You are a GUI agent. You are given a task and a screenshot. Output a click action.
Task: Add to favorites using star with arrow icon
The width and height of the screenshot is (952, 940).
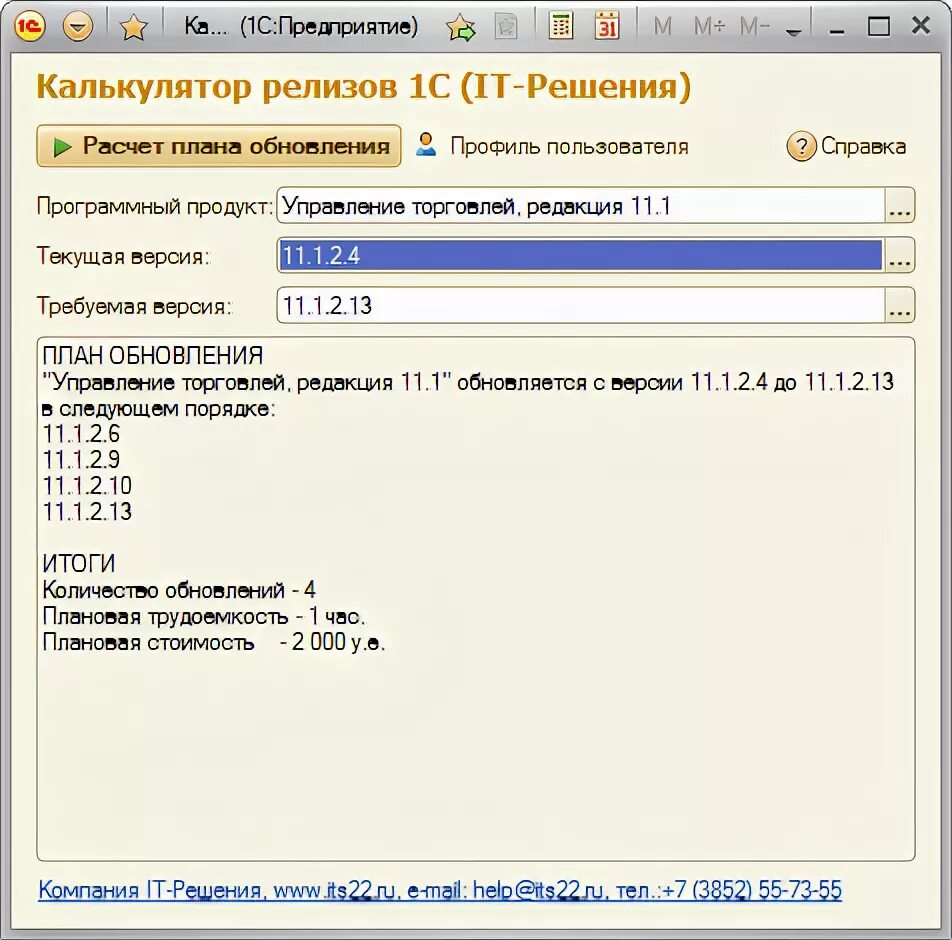click(x=461, y=27)
